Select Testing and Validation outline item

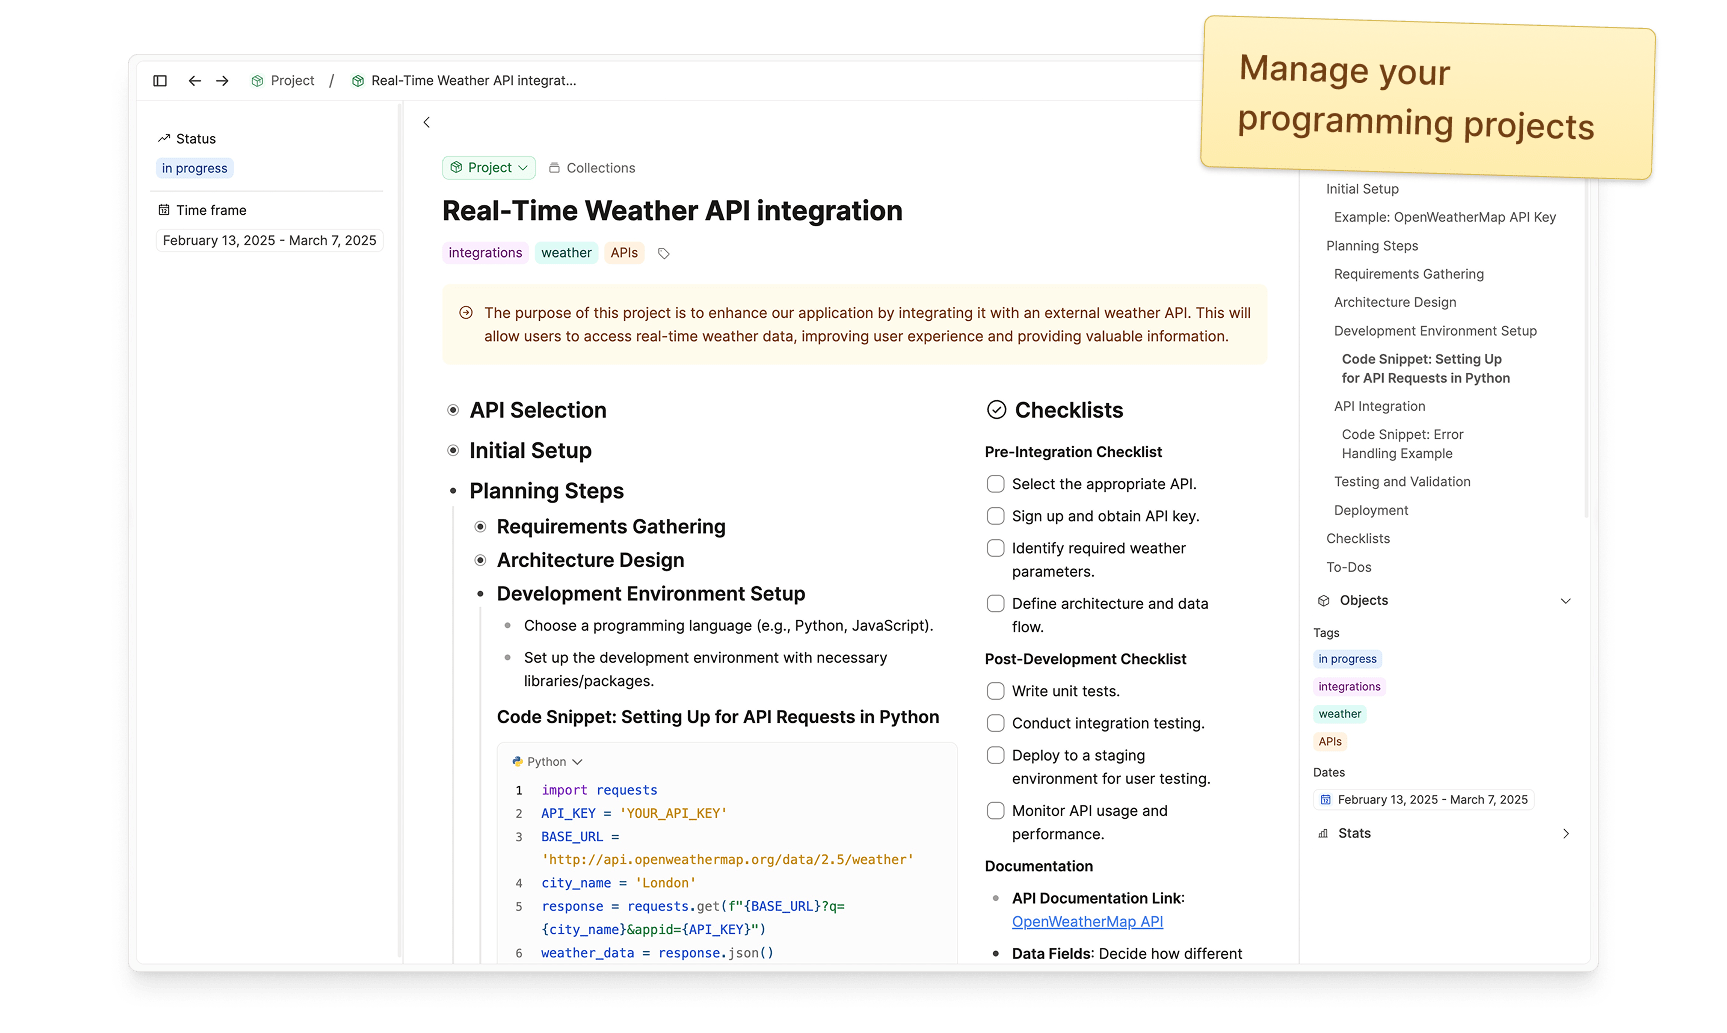pos(1401,482)
